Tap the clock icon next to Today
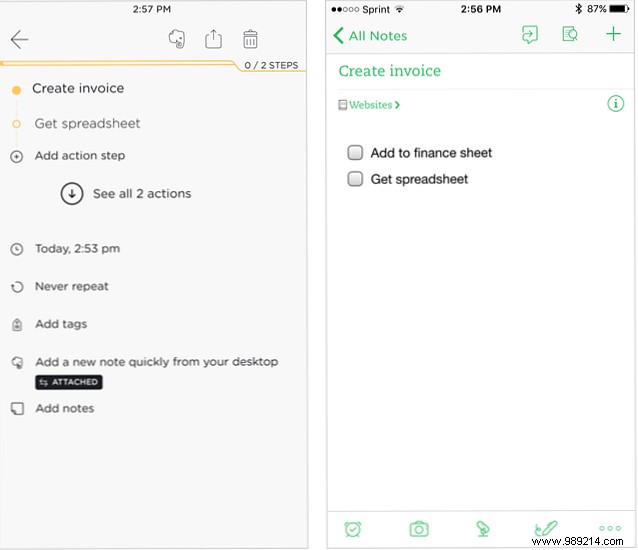The image size is (638, 550). pyautogui.click(x=16, y=249)
